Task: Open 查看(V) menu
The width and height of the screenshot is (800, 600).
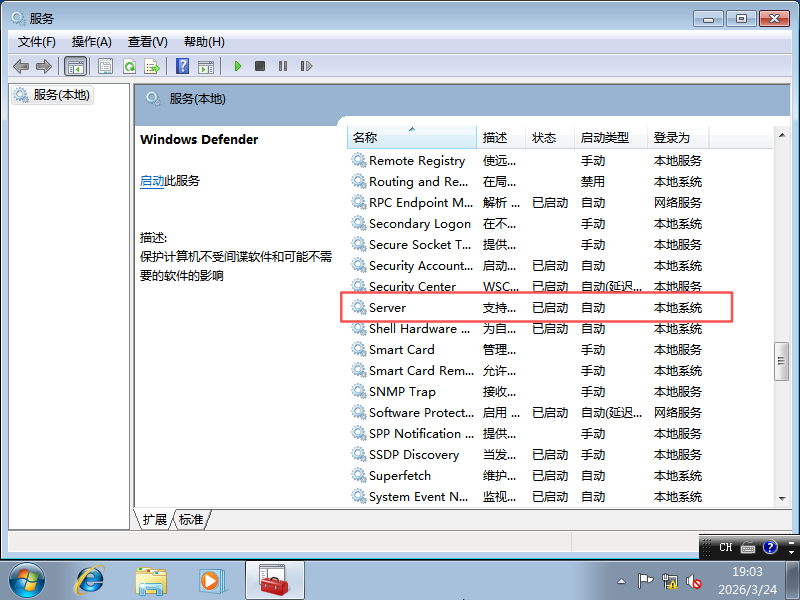Action: [x=147, y=42]
